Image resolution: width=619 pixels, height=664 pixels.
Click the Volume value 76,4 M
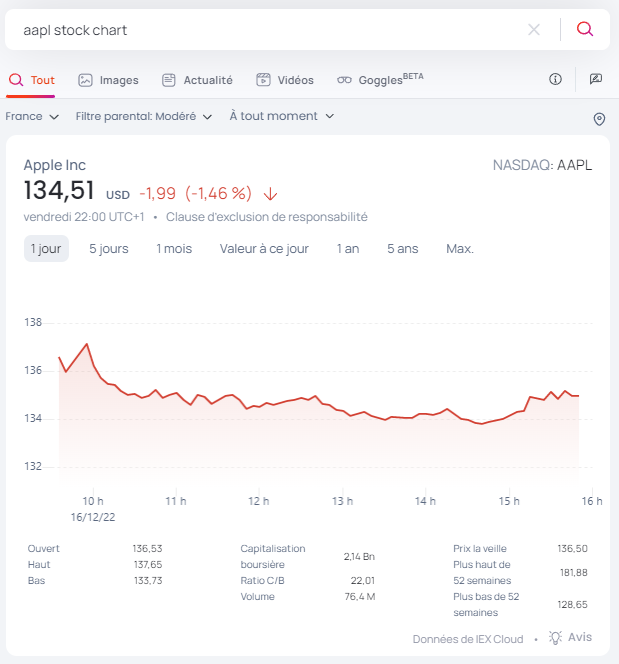pyautogui.click(x=360, y=597)
